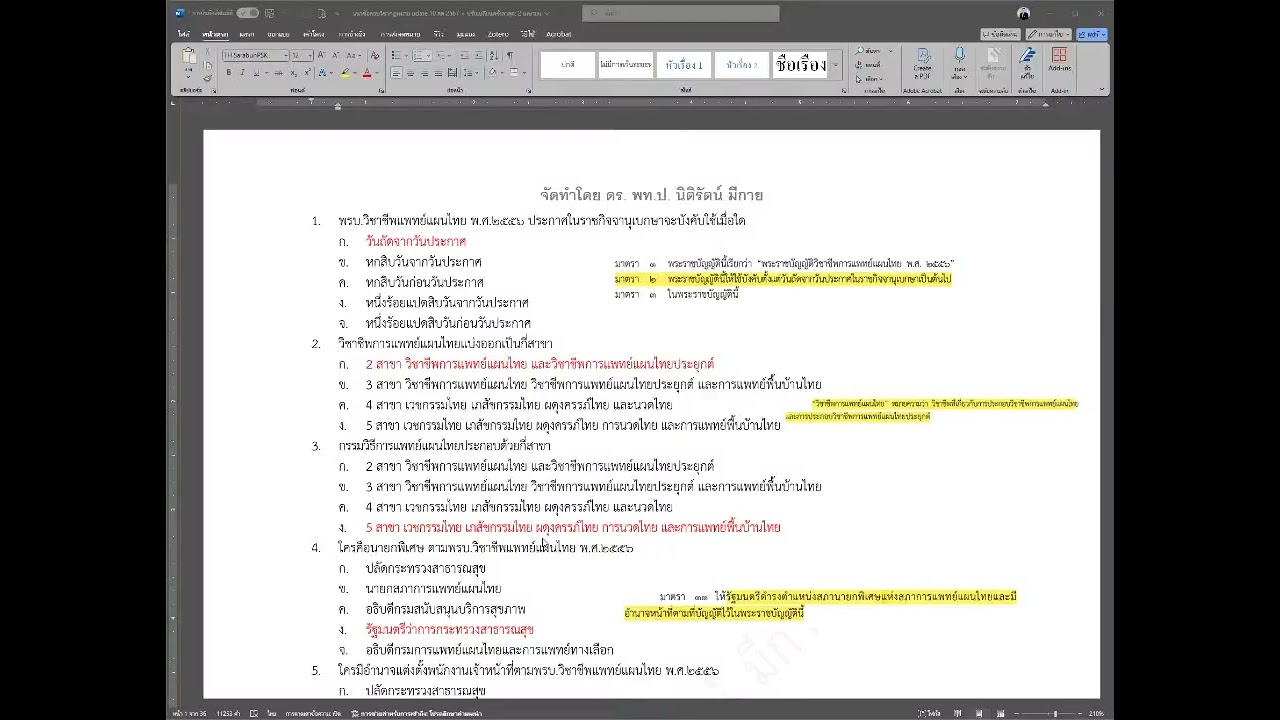Toggle Underline formatting

pos(256,73)
